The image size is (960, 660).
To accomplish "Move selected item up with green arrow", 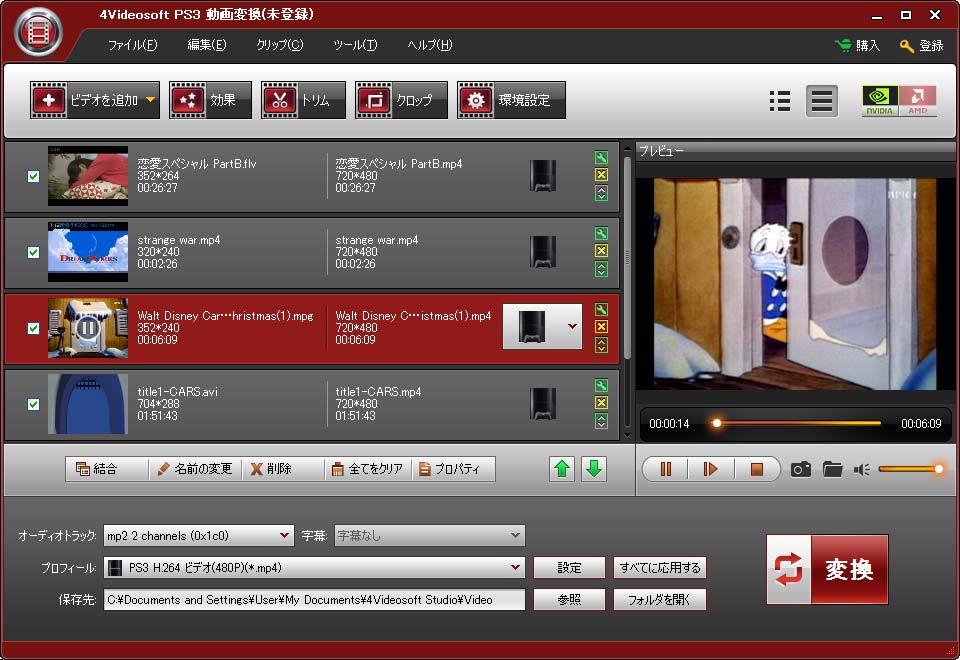I will [x=563, y=469].
